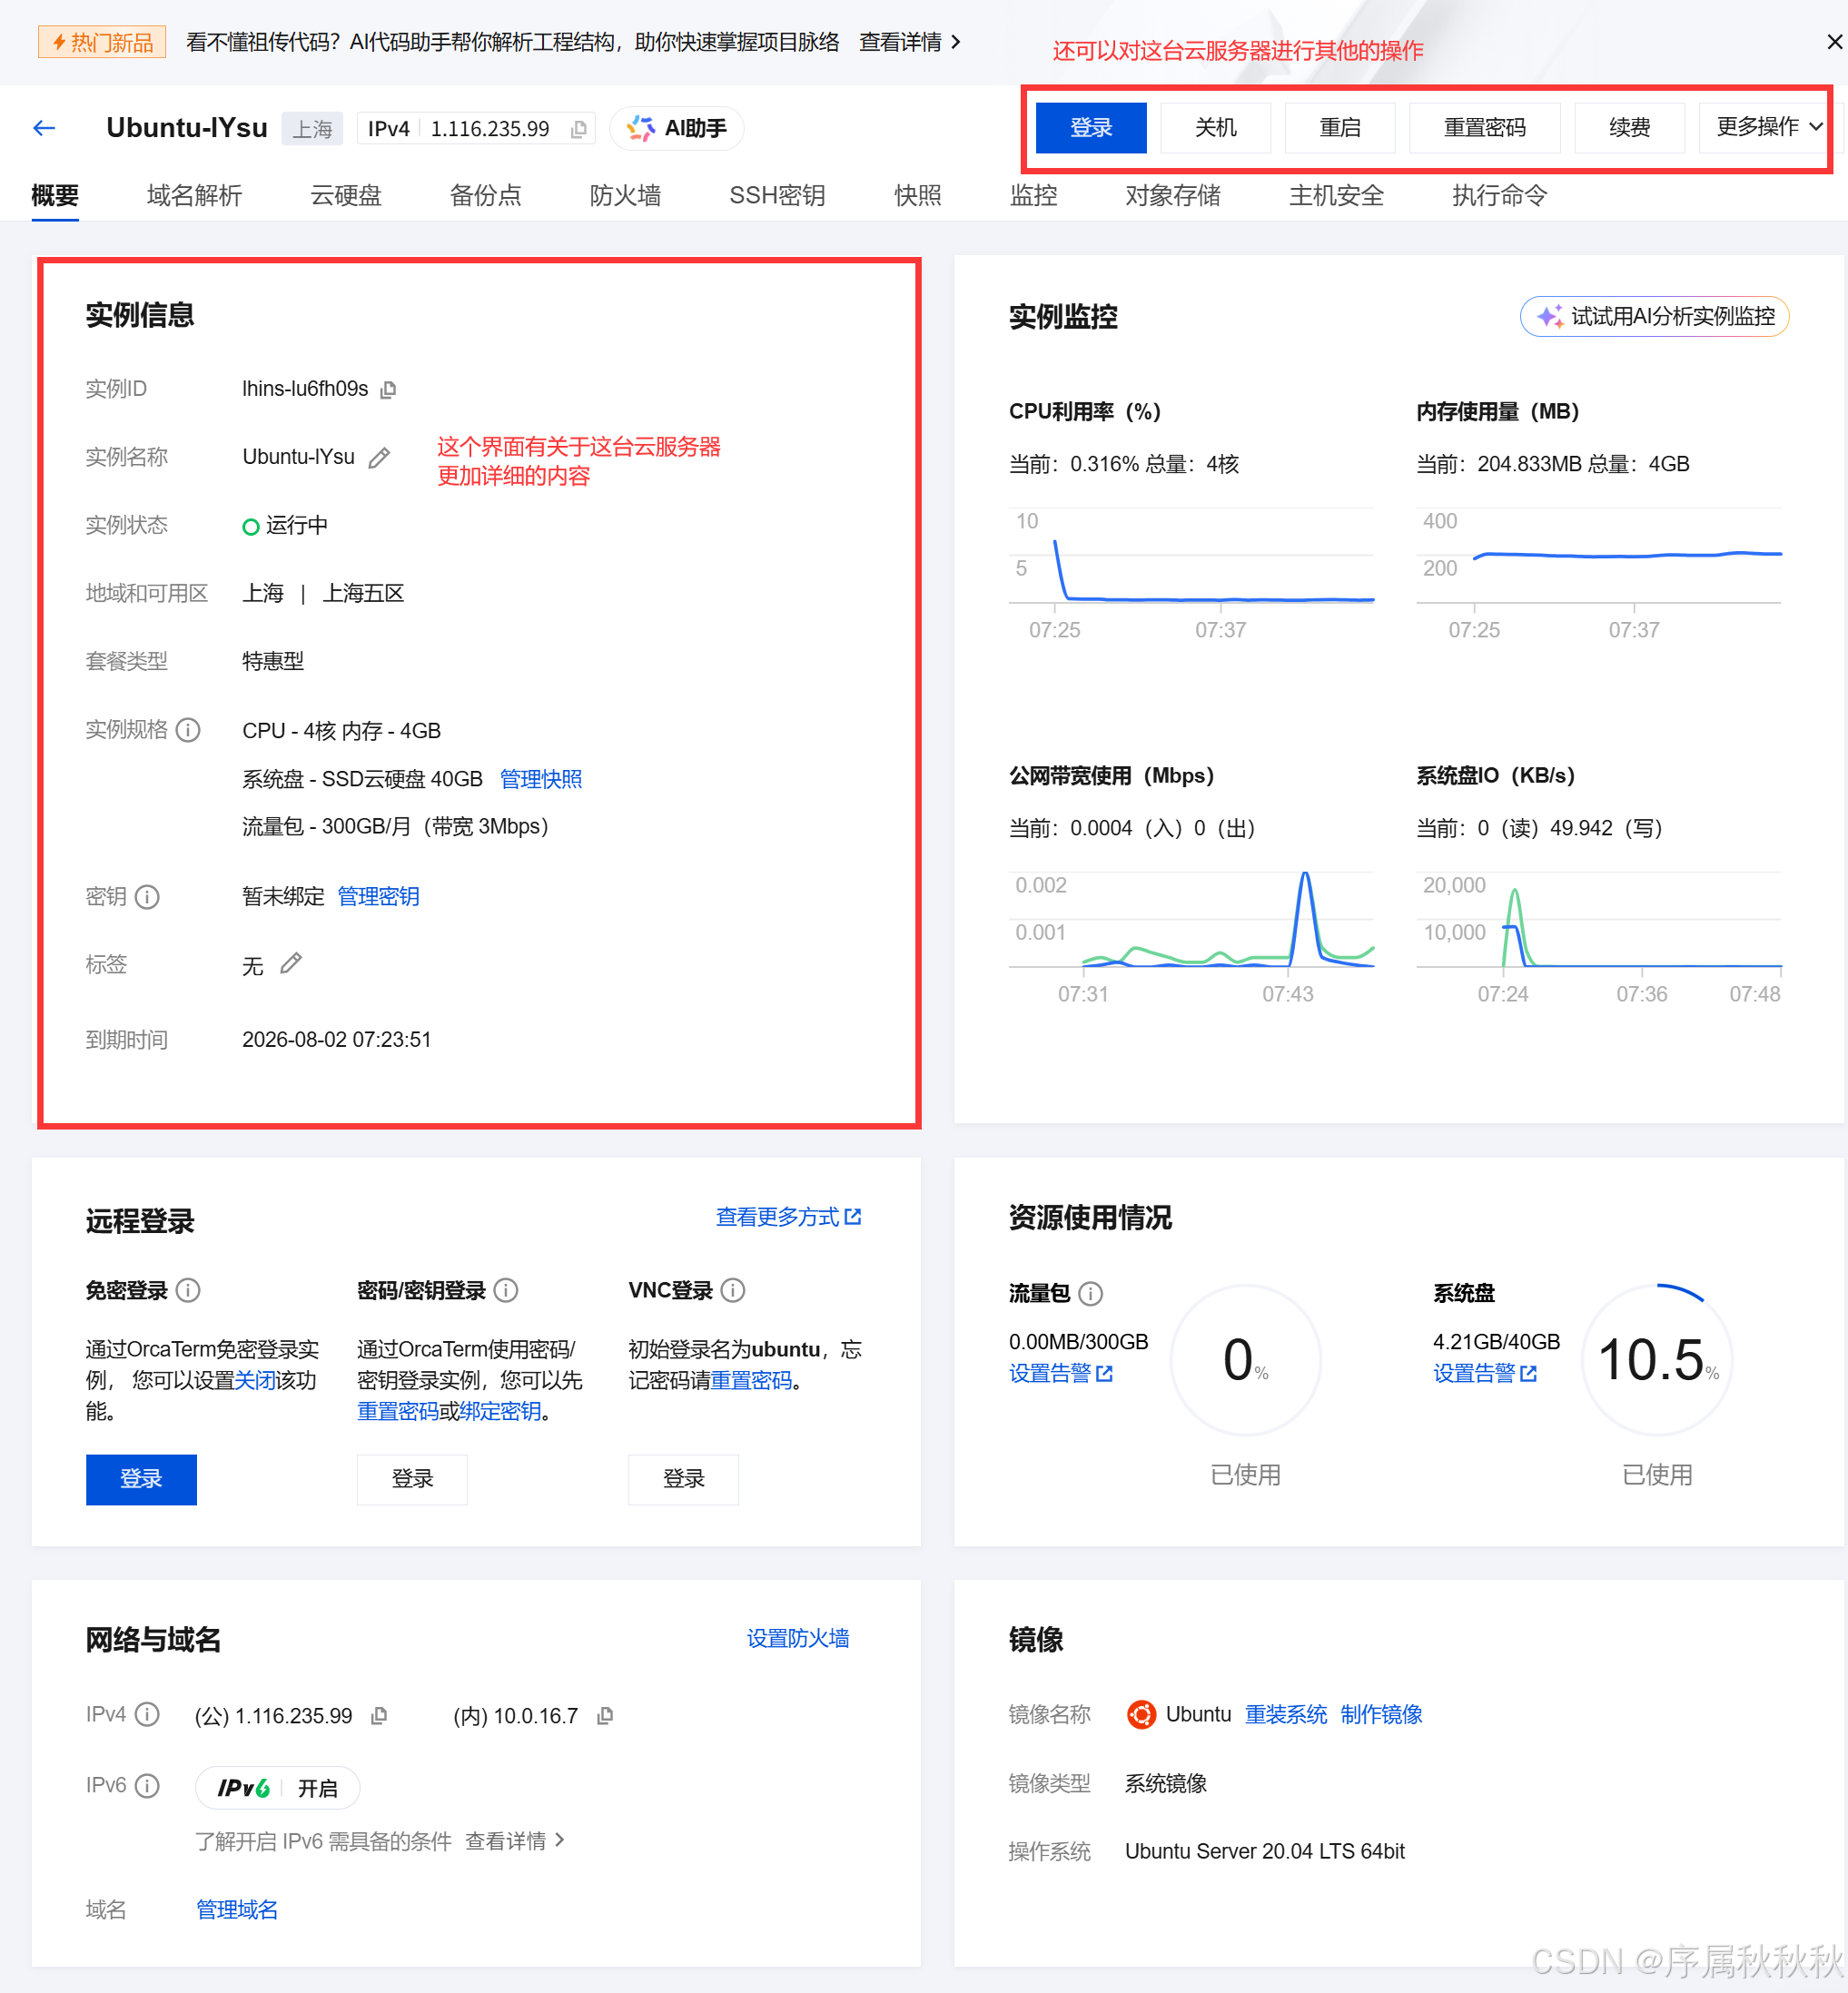Edit the instance name pencil icon
1848x1993 pixels.
(379, 458)
